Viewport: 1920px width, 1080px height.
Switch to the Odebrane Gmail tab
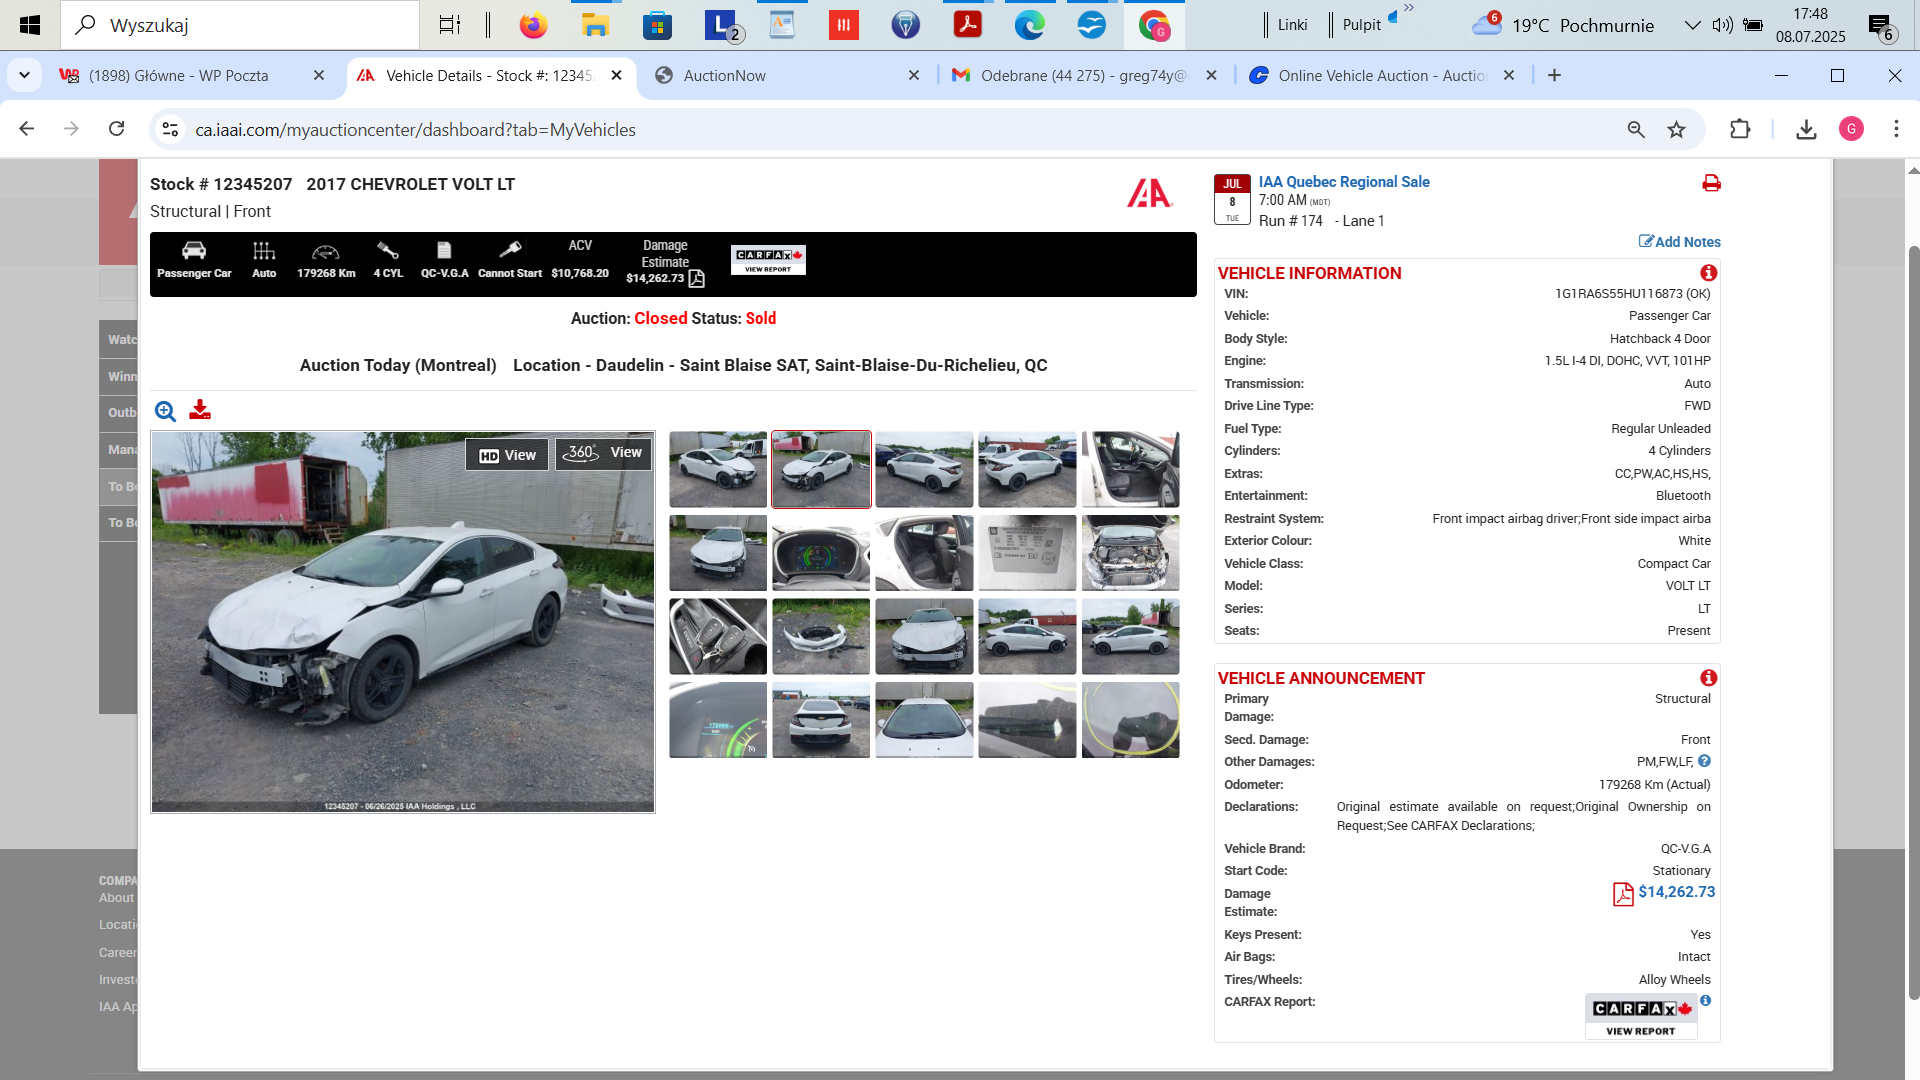[1084, 76]
